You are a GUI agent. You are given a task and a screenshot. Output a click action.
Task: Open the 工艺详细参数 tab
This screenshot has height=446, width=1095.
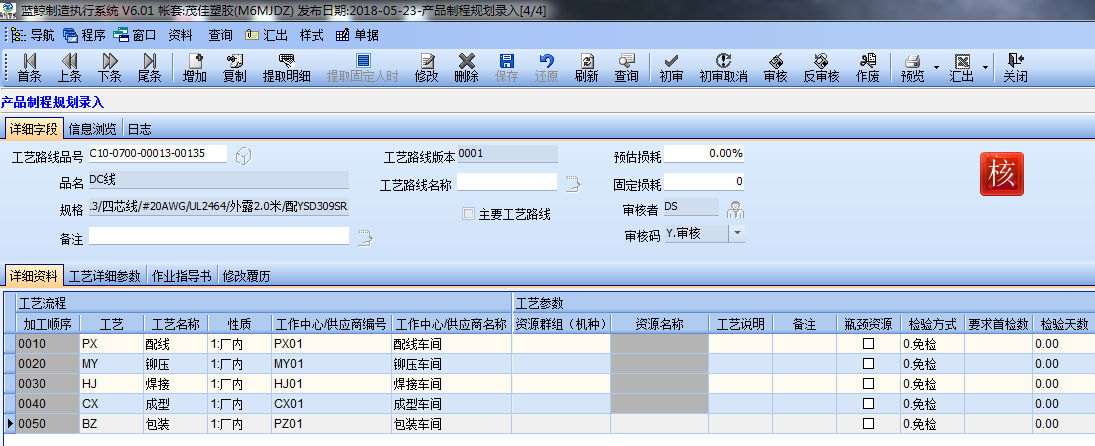(105, 276)
